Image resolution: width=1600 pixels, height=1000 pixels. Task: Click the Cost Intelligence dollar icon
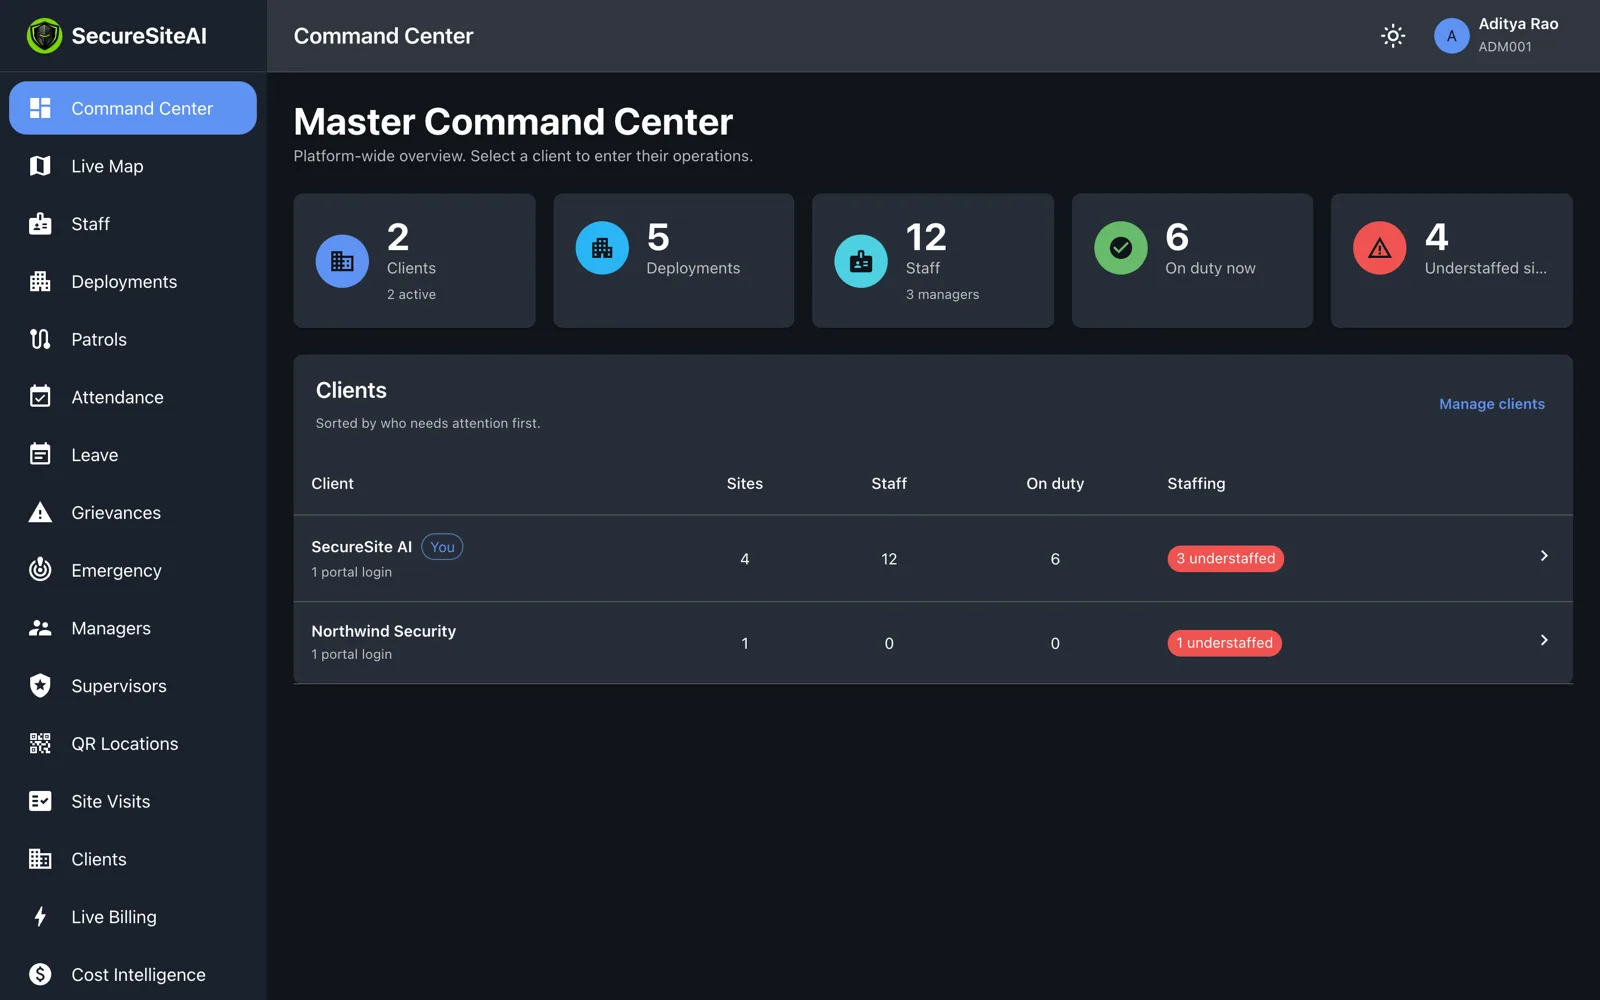40,975
